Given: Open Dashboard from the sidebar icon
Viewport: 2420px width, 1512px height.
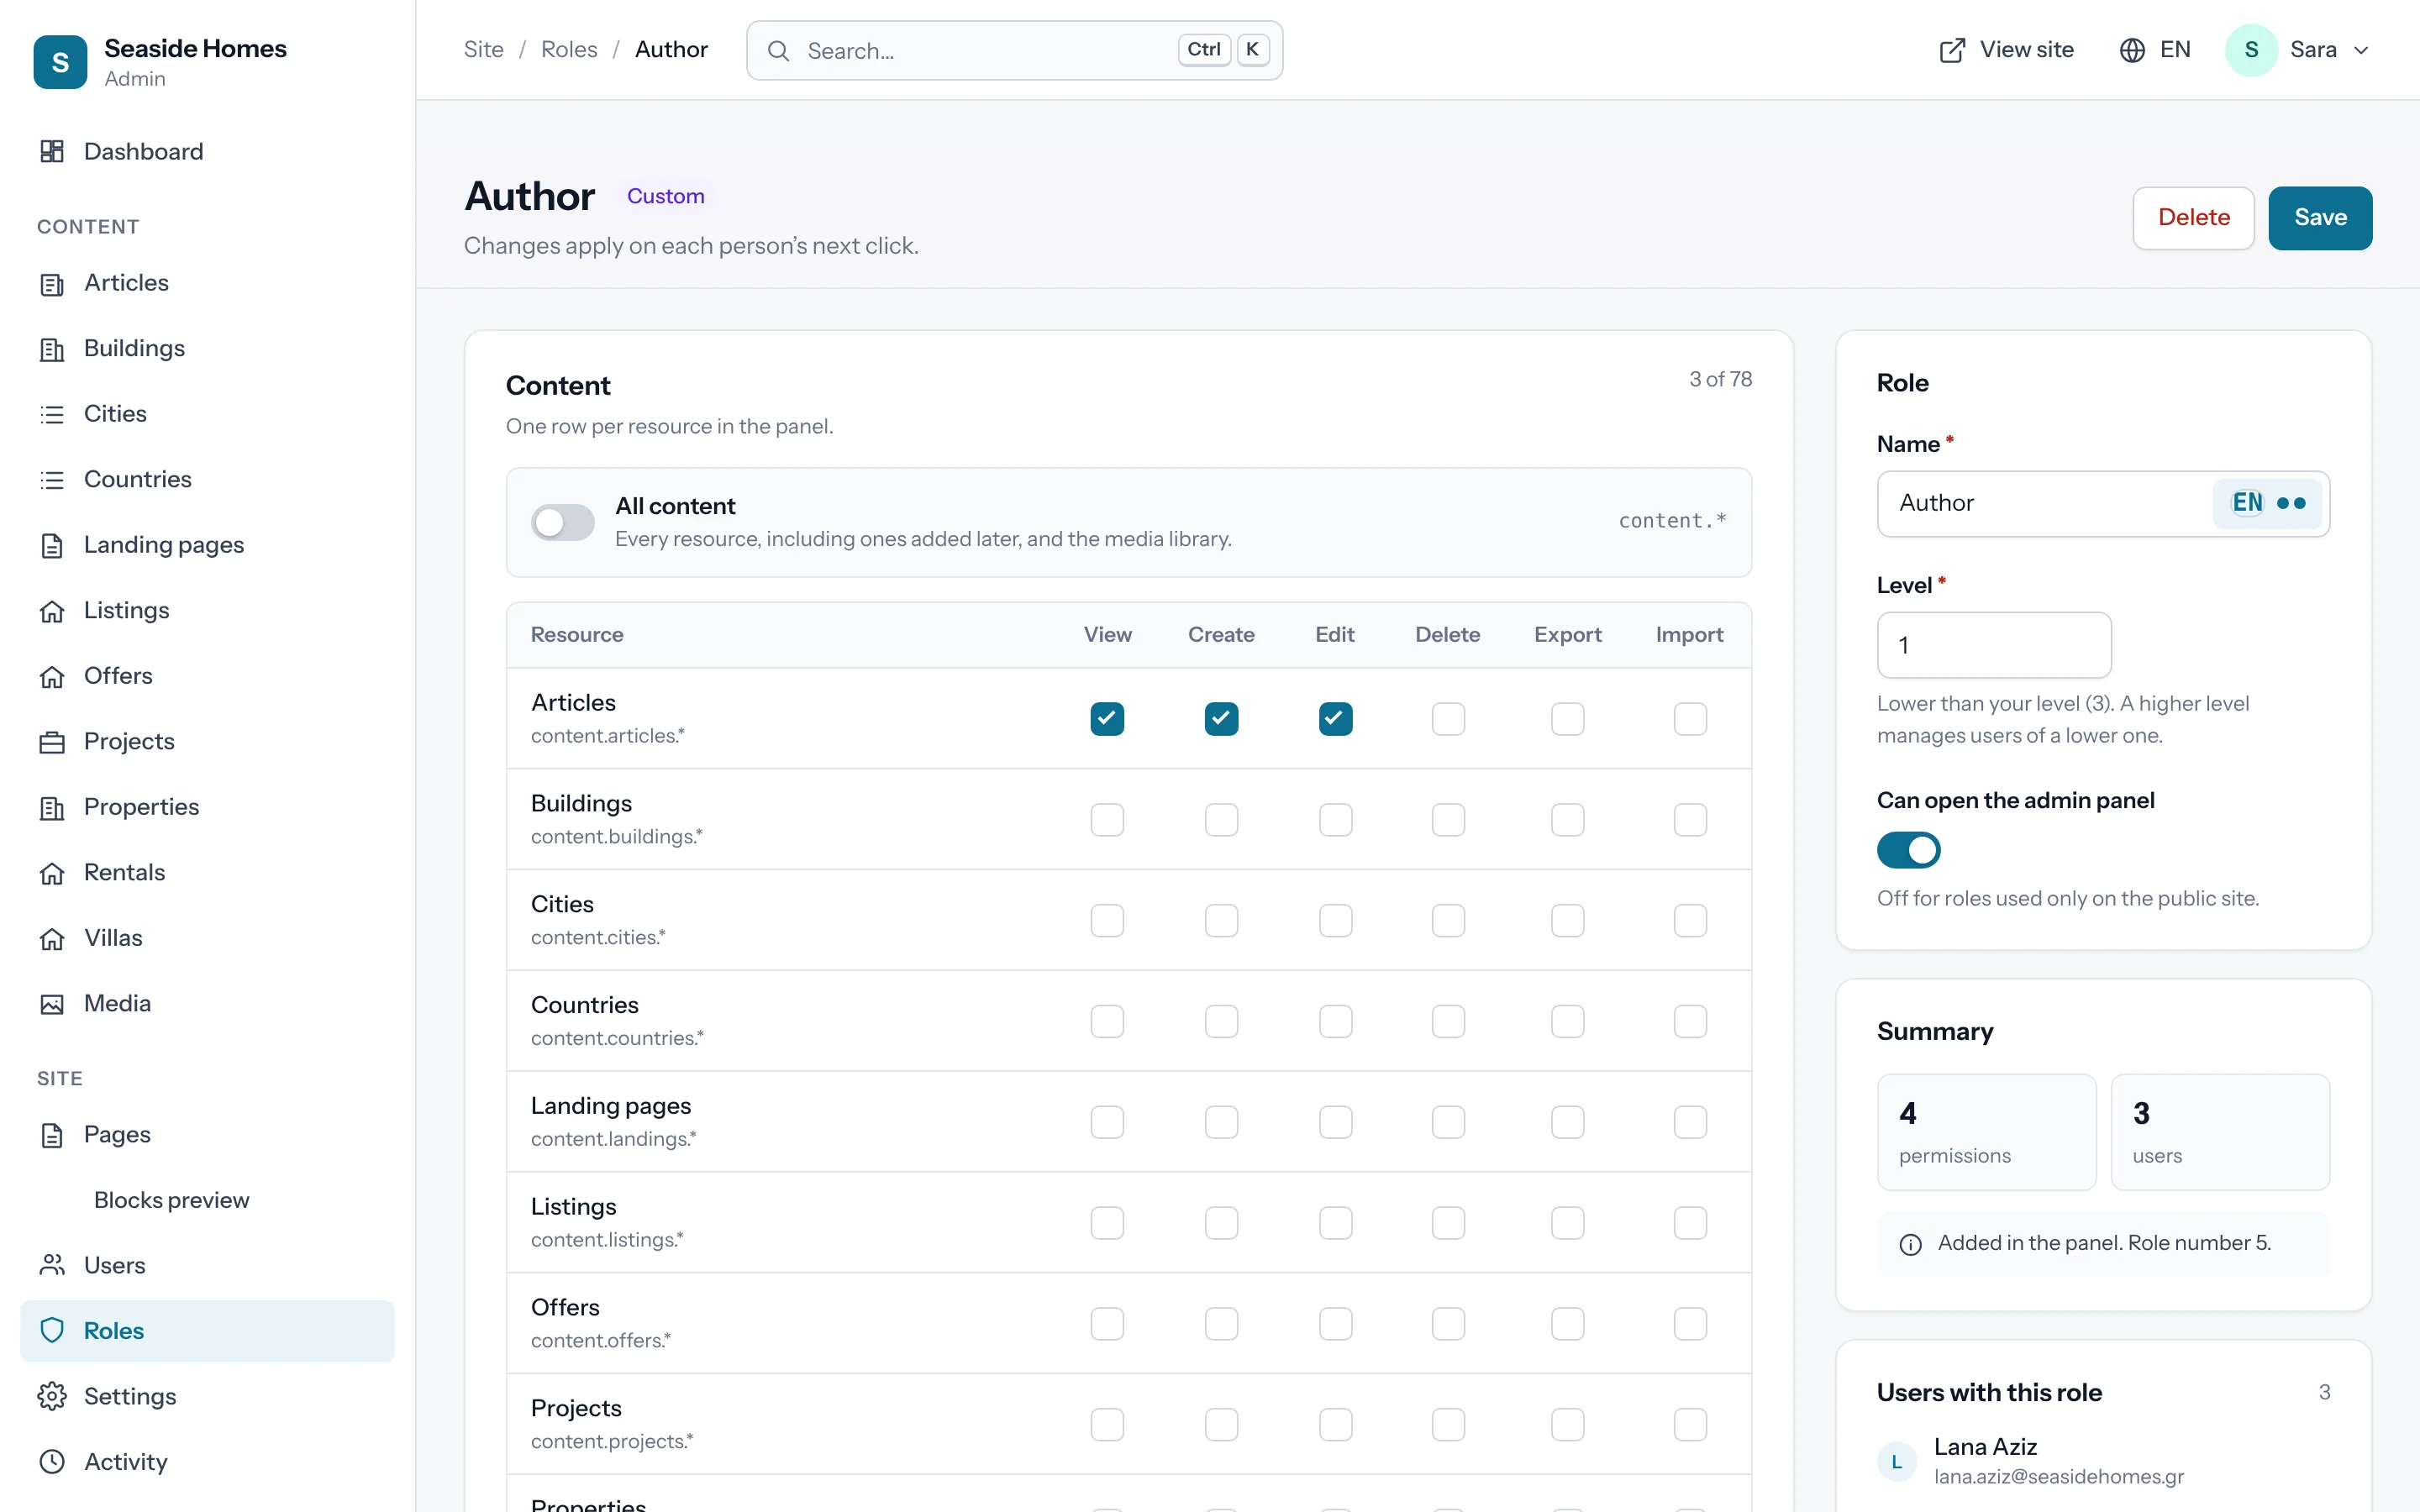Looking at the screenshot, I should click(x=52, y=151).
